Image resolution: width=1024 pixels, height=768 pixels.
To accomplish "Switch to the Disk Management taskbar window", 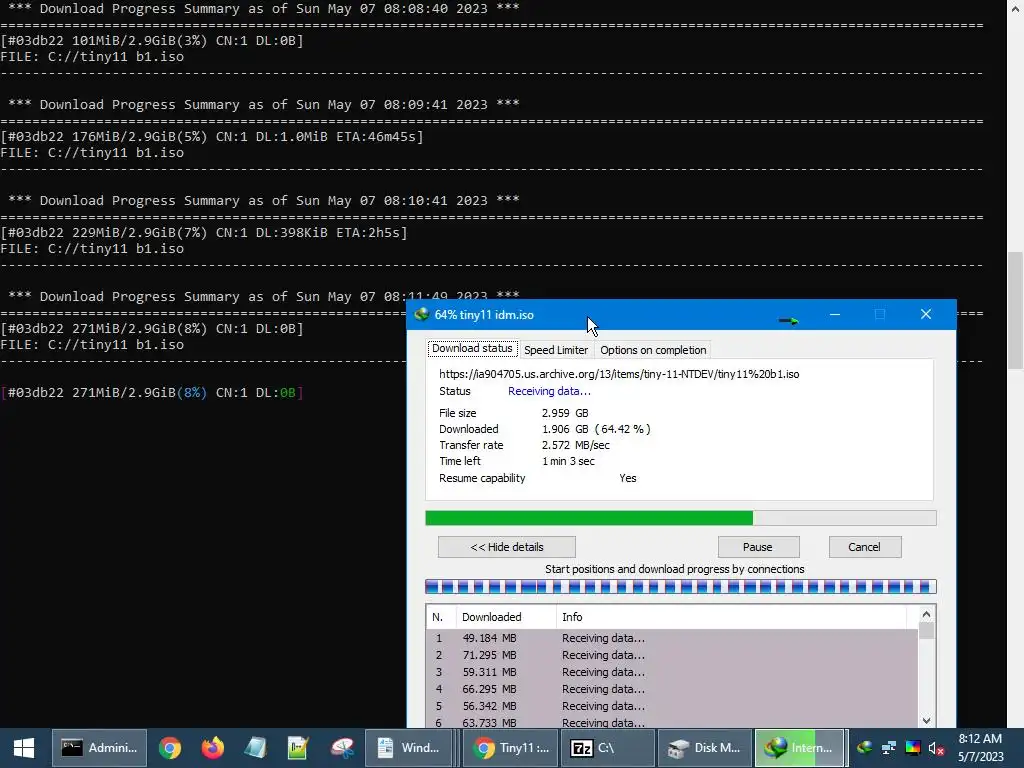I will [705, 748].
